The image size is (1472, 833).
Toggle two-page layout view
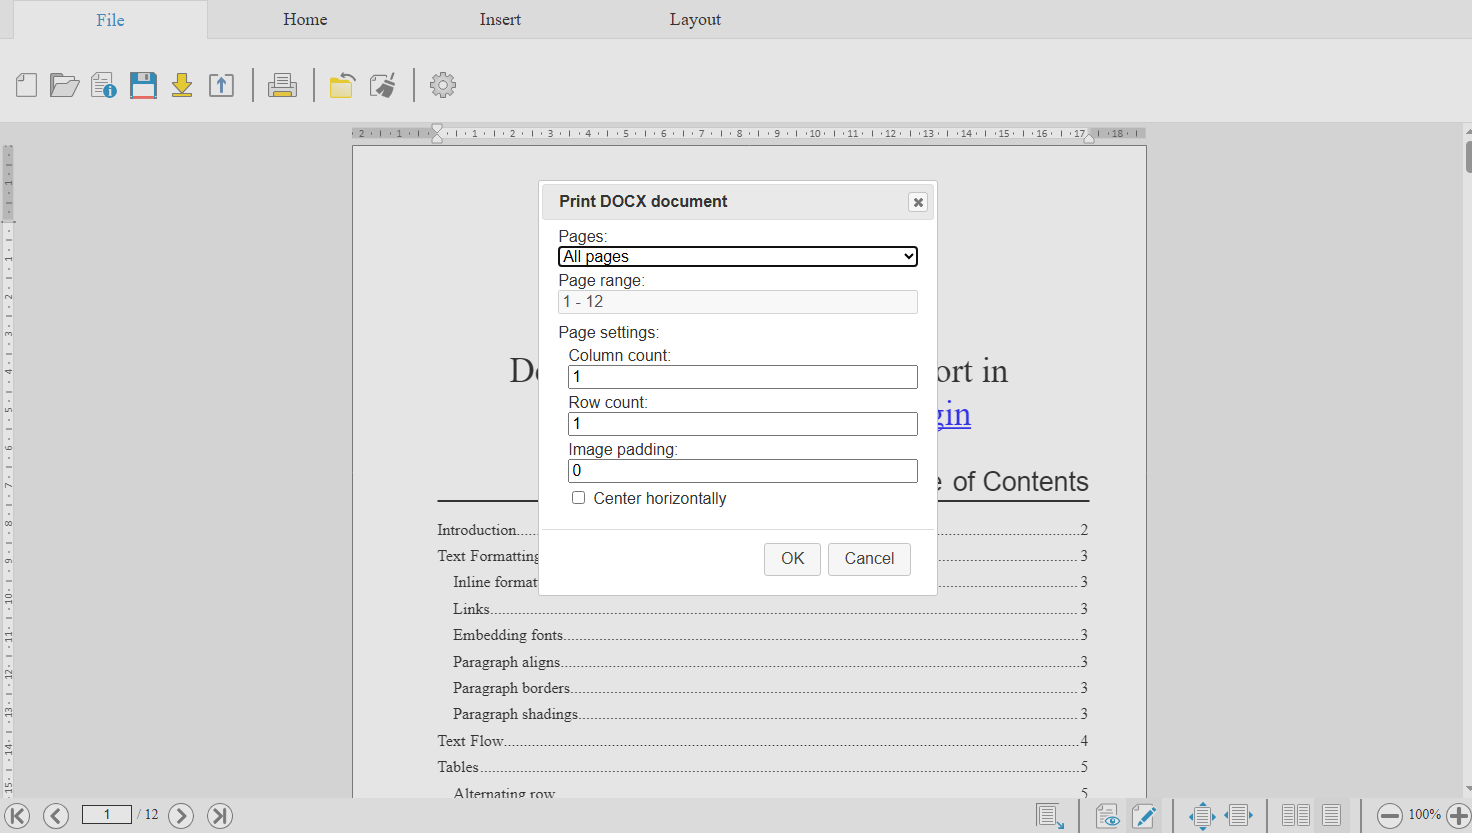[x=1295, y=816]
